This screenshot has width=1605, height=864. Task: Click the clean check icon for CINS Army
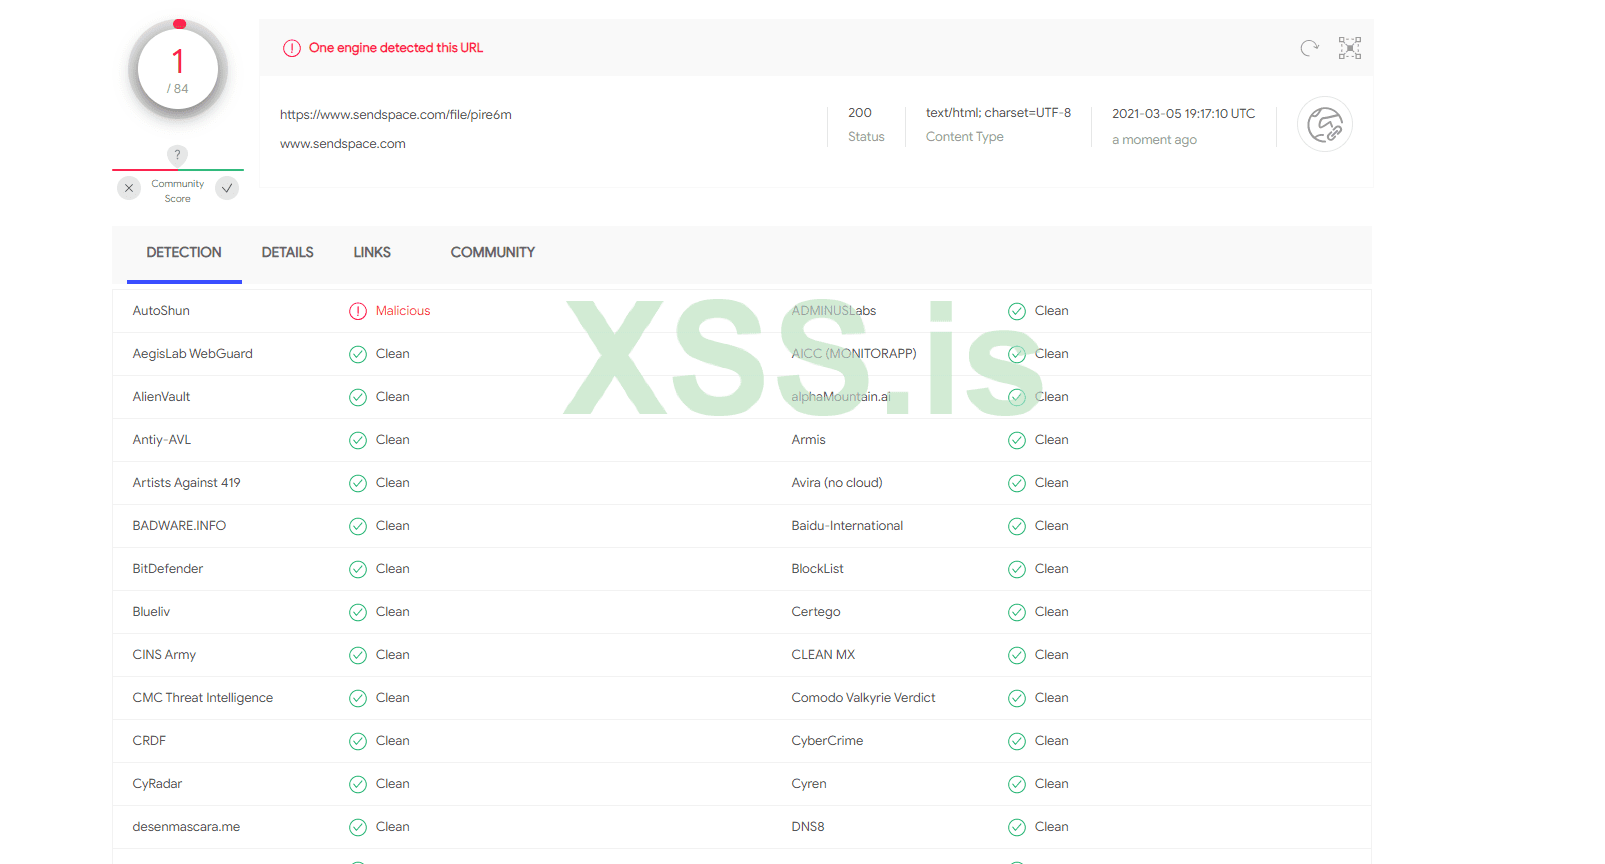tap(358, 655)
